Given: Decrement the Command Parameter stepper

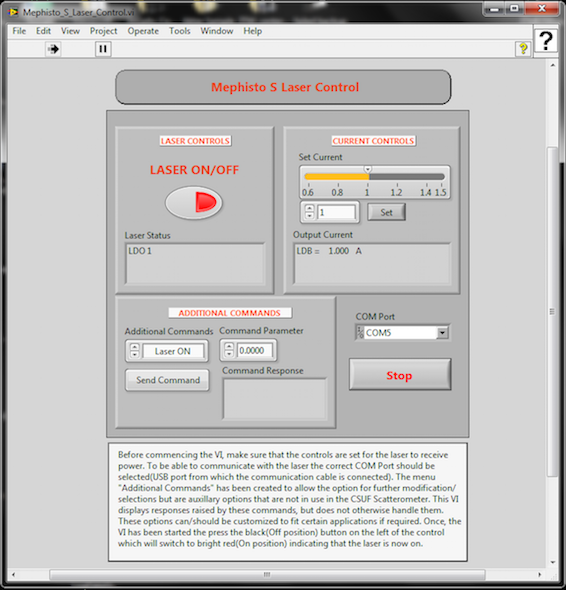Looking at the screenshot, I should [x=229, y=354].
